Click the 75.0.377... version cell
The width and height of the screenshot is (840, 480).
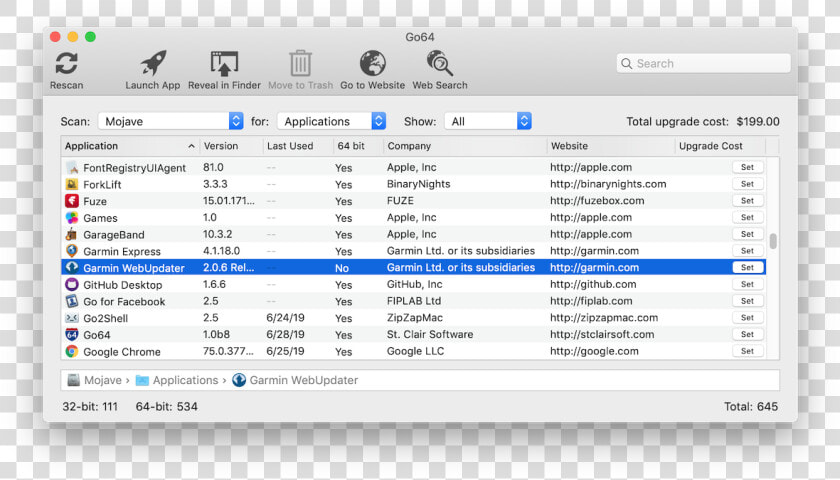pos(228,351)
